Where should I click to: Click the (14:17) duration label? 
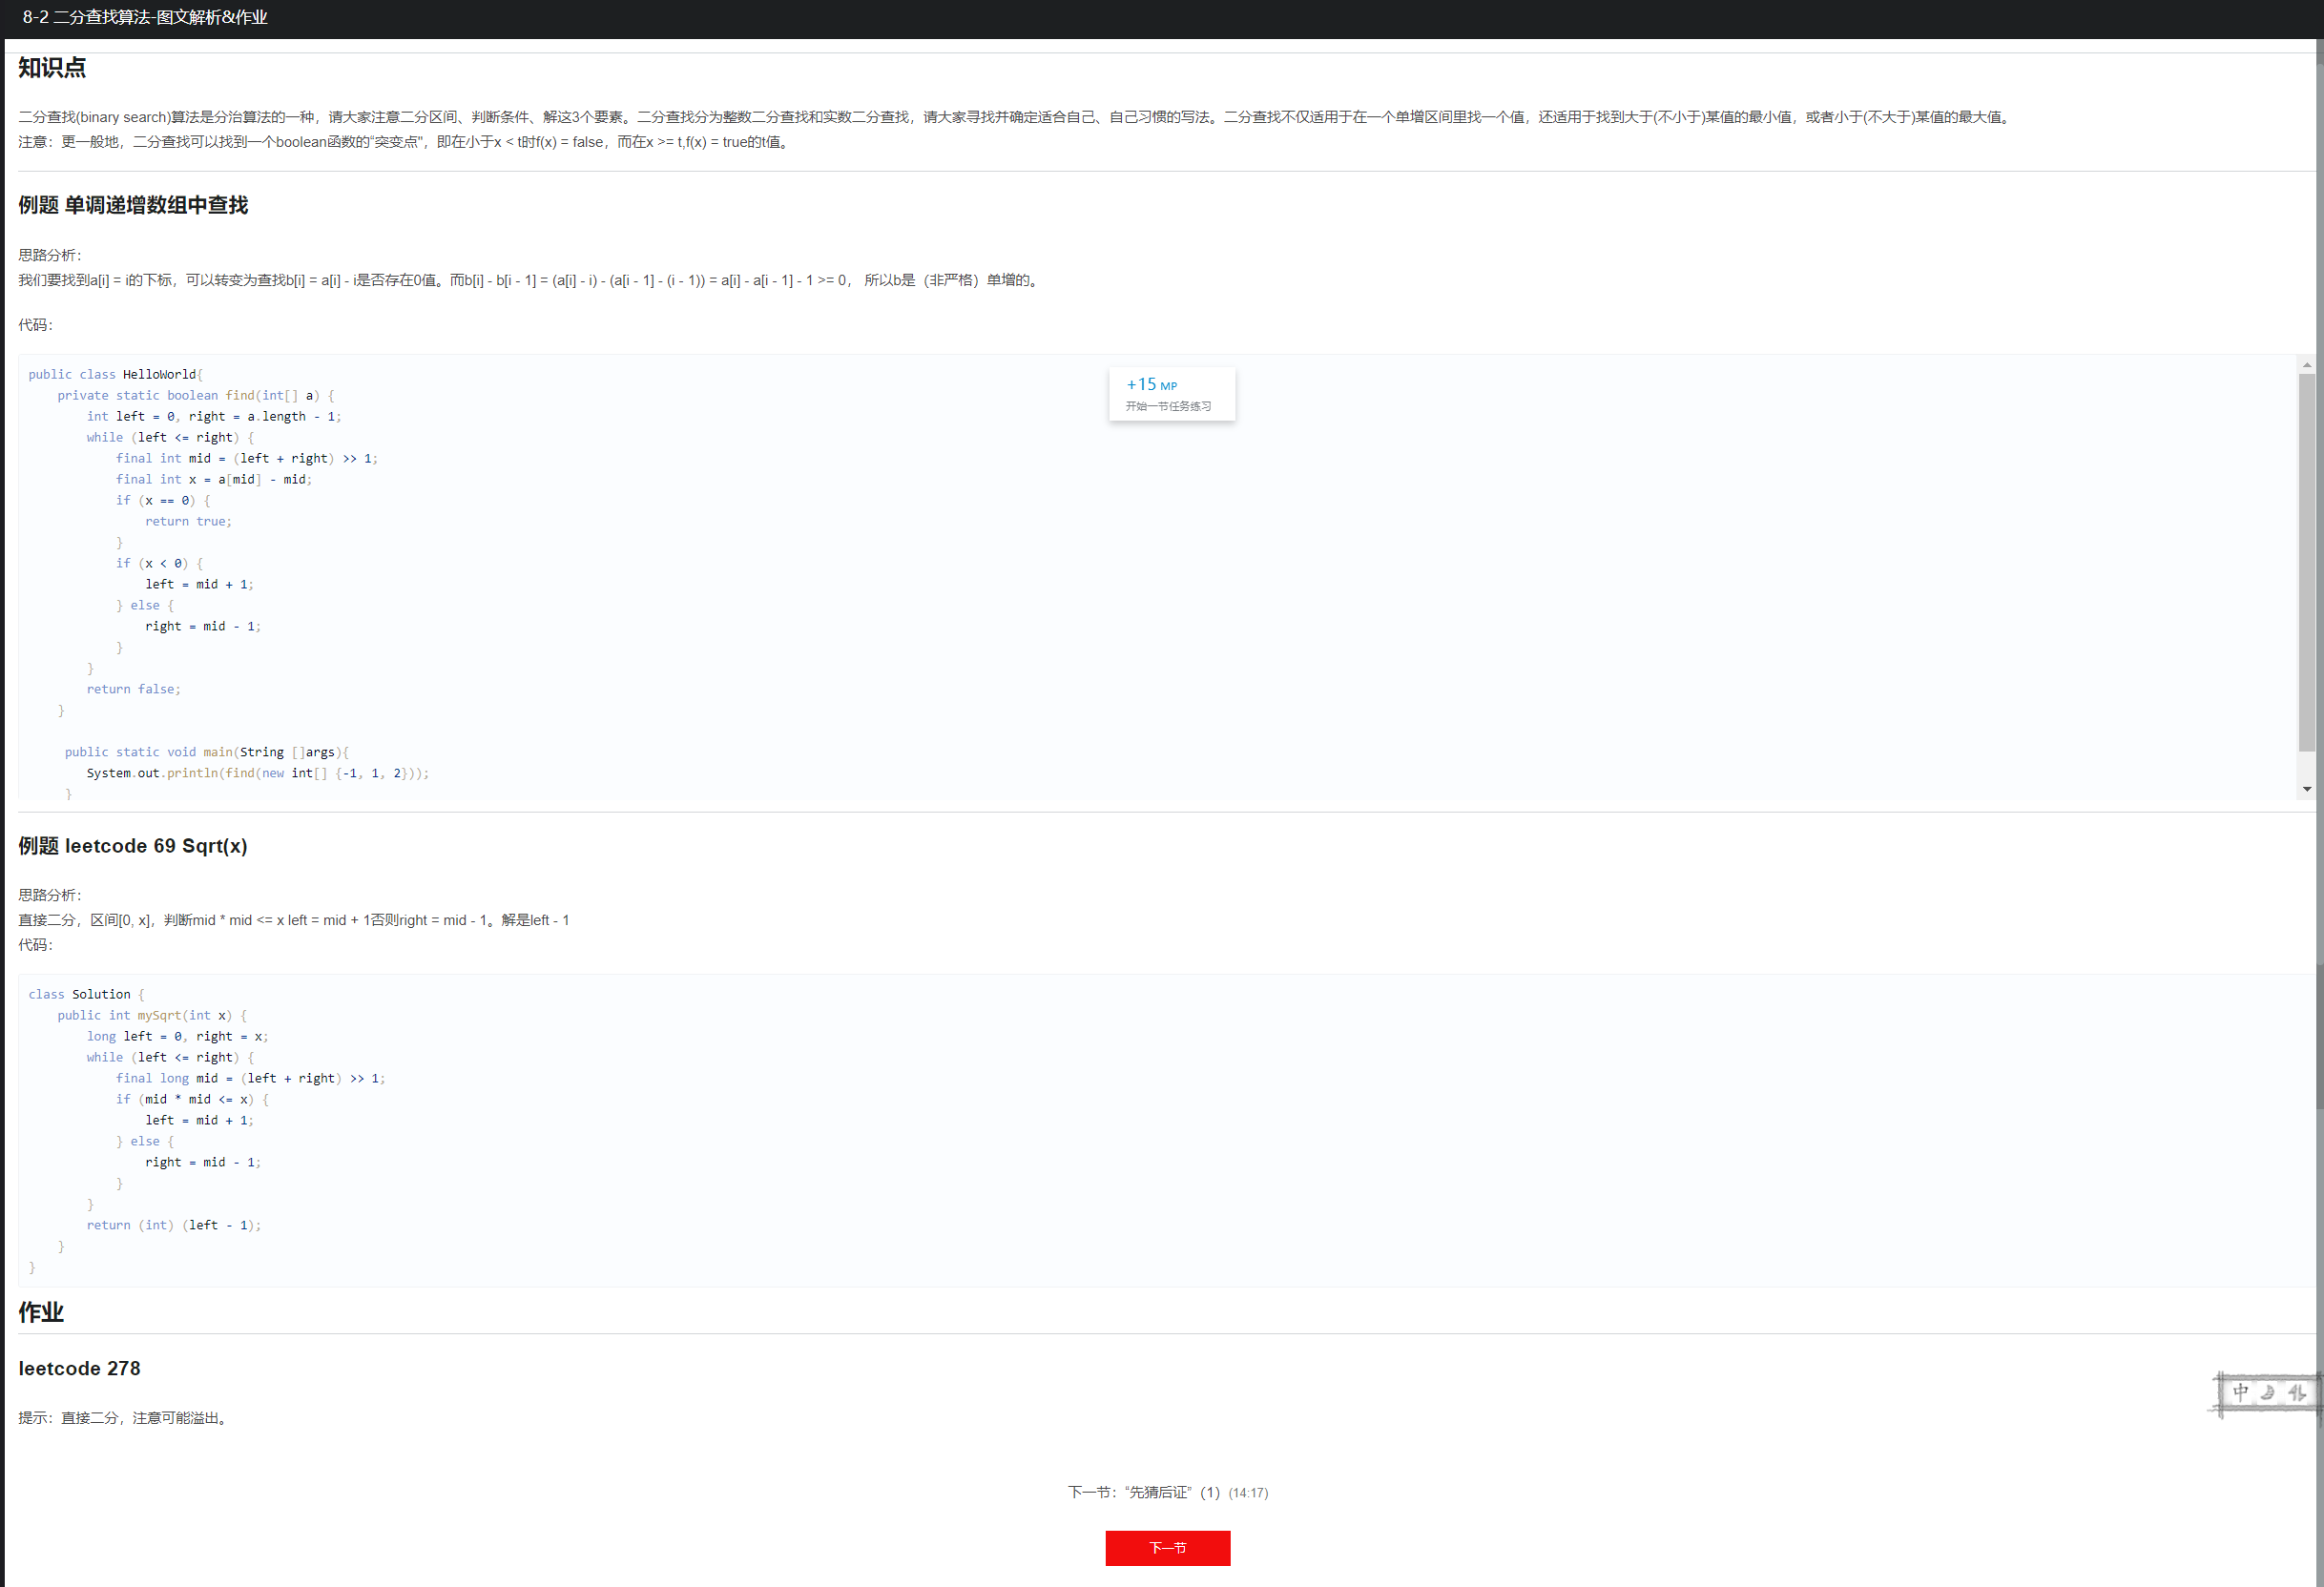1248,1493
